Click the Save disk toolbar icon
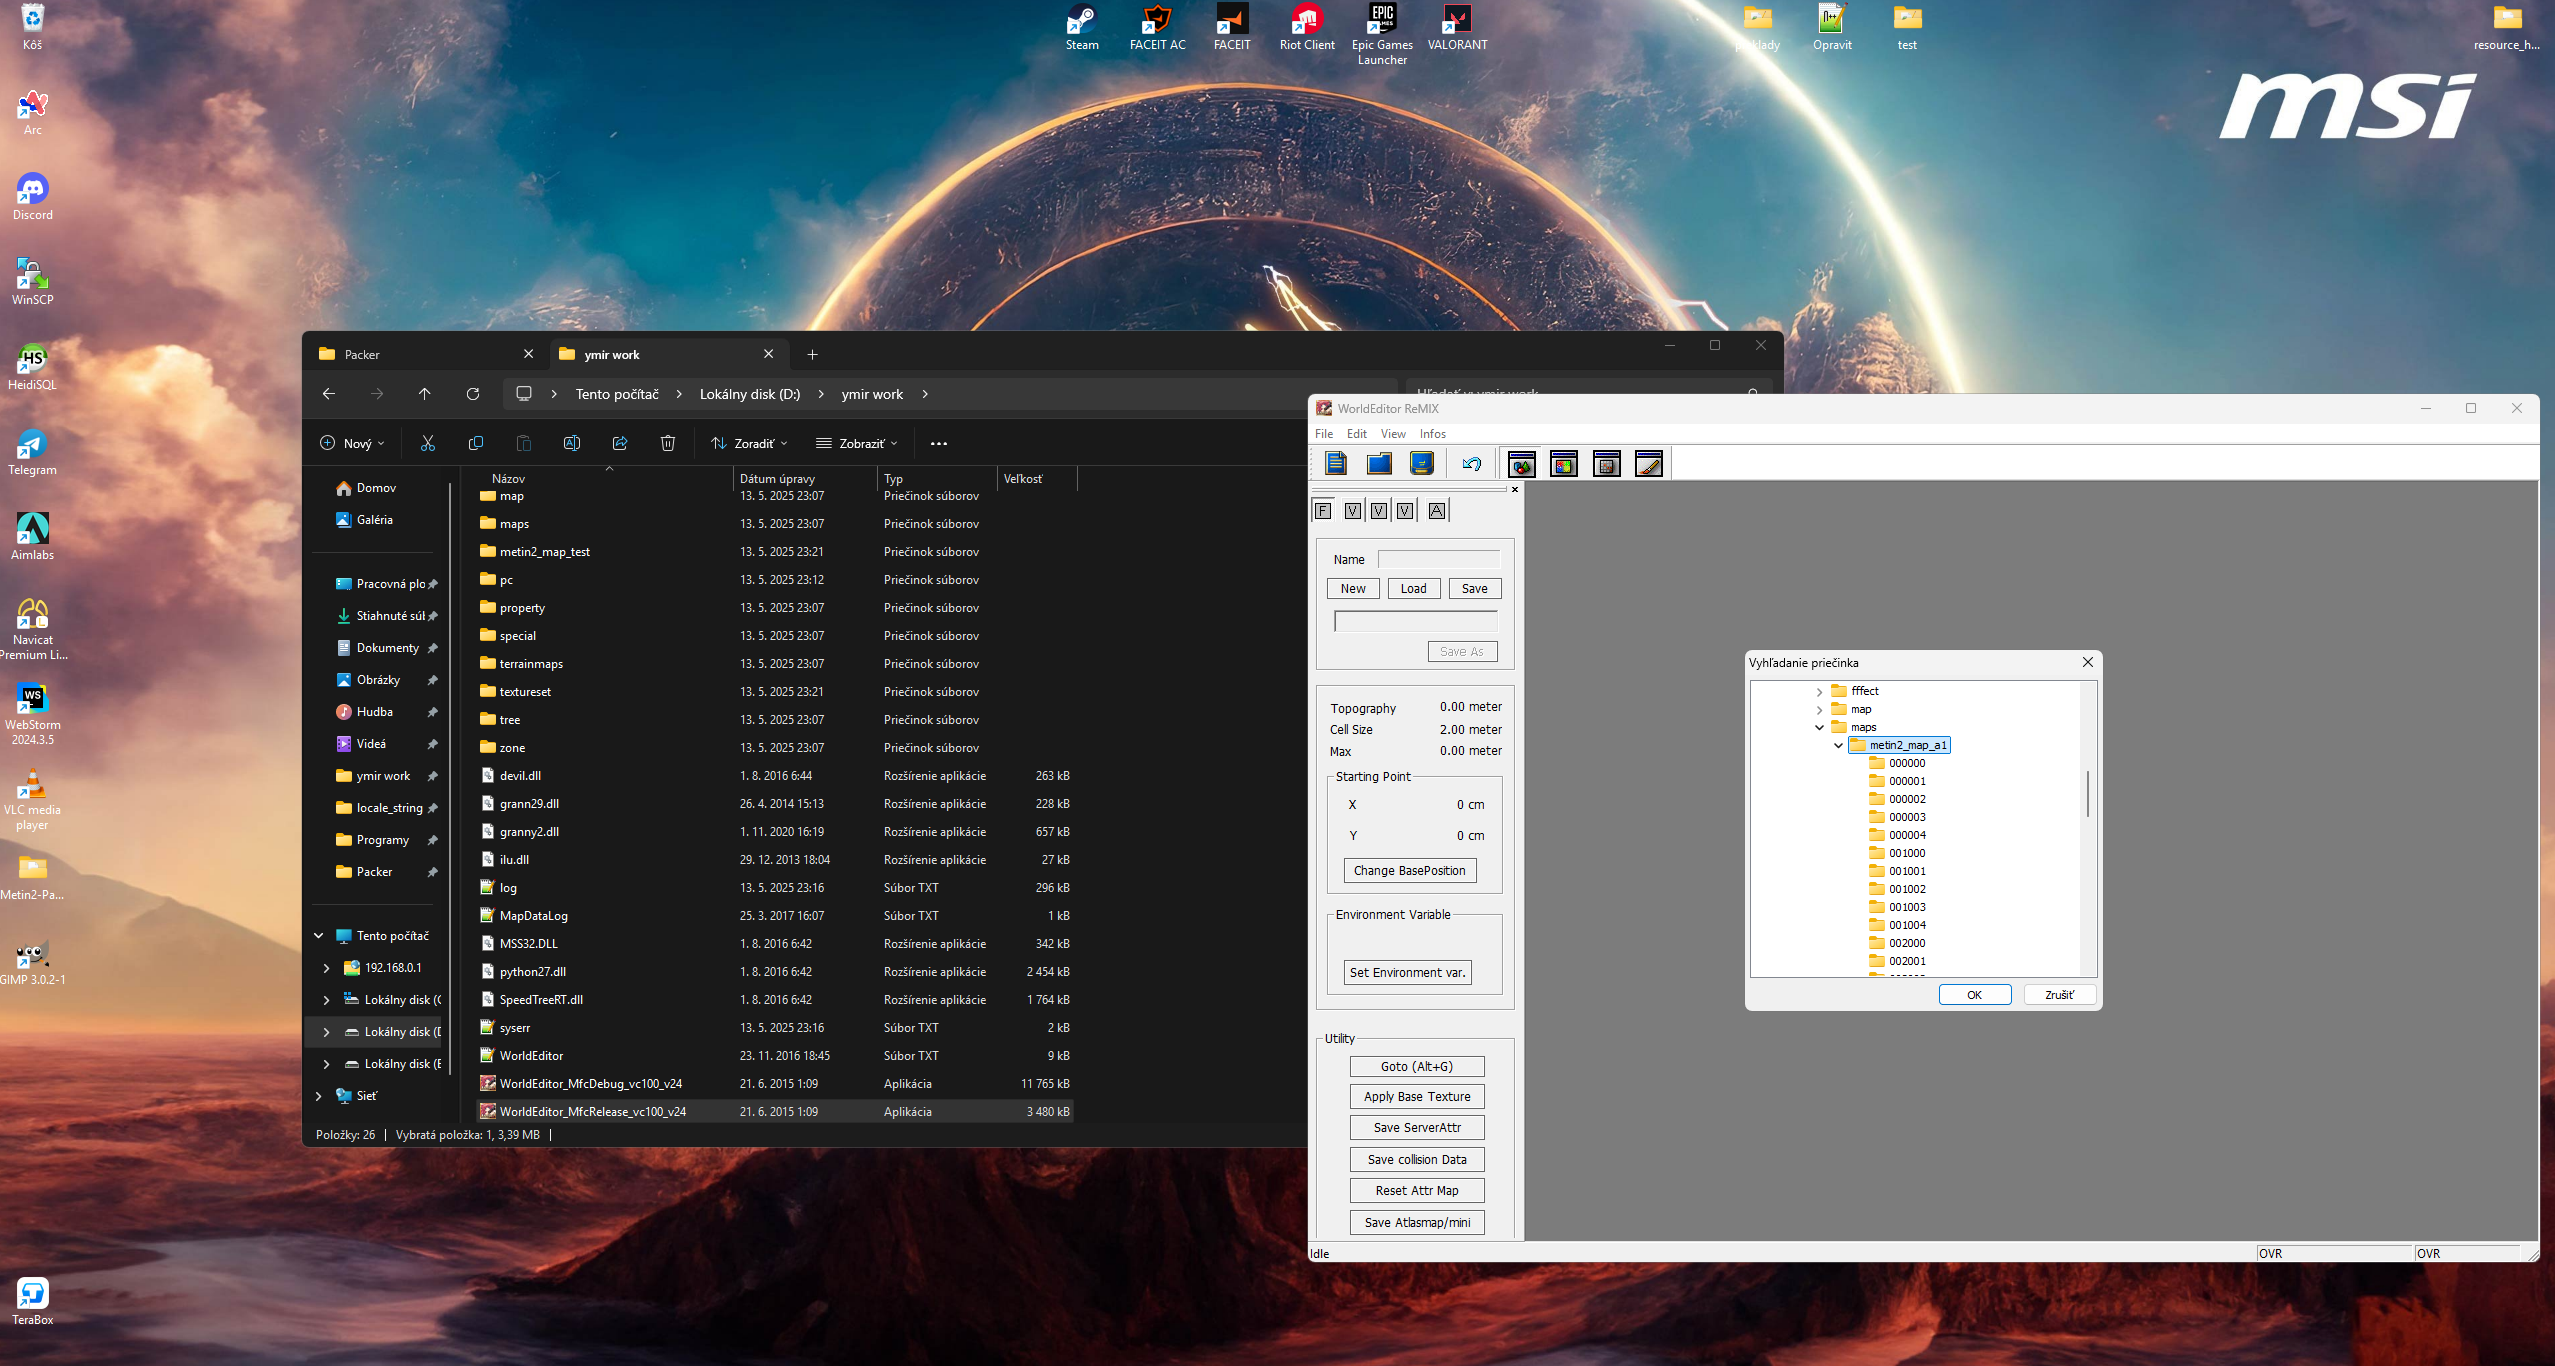The height and width of the screenshot is (1366, 2555). [1421, 463]
